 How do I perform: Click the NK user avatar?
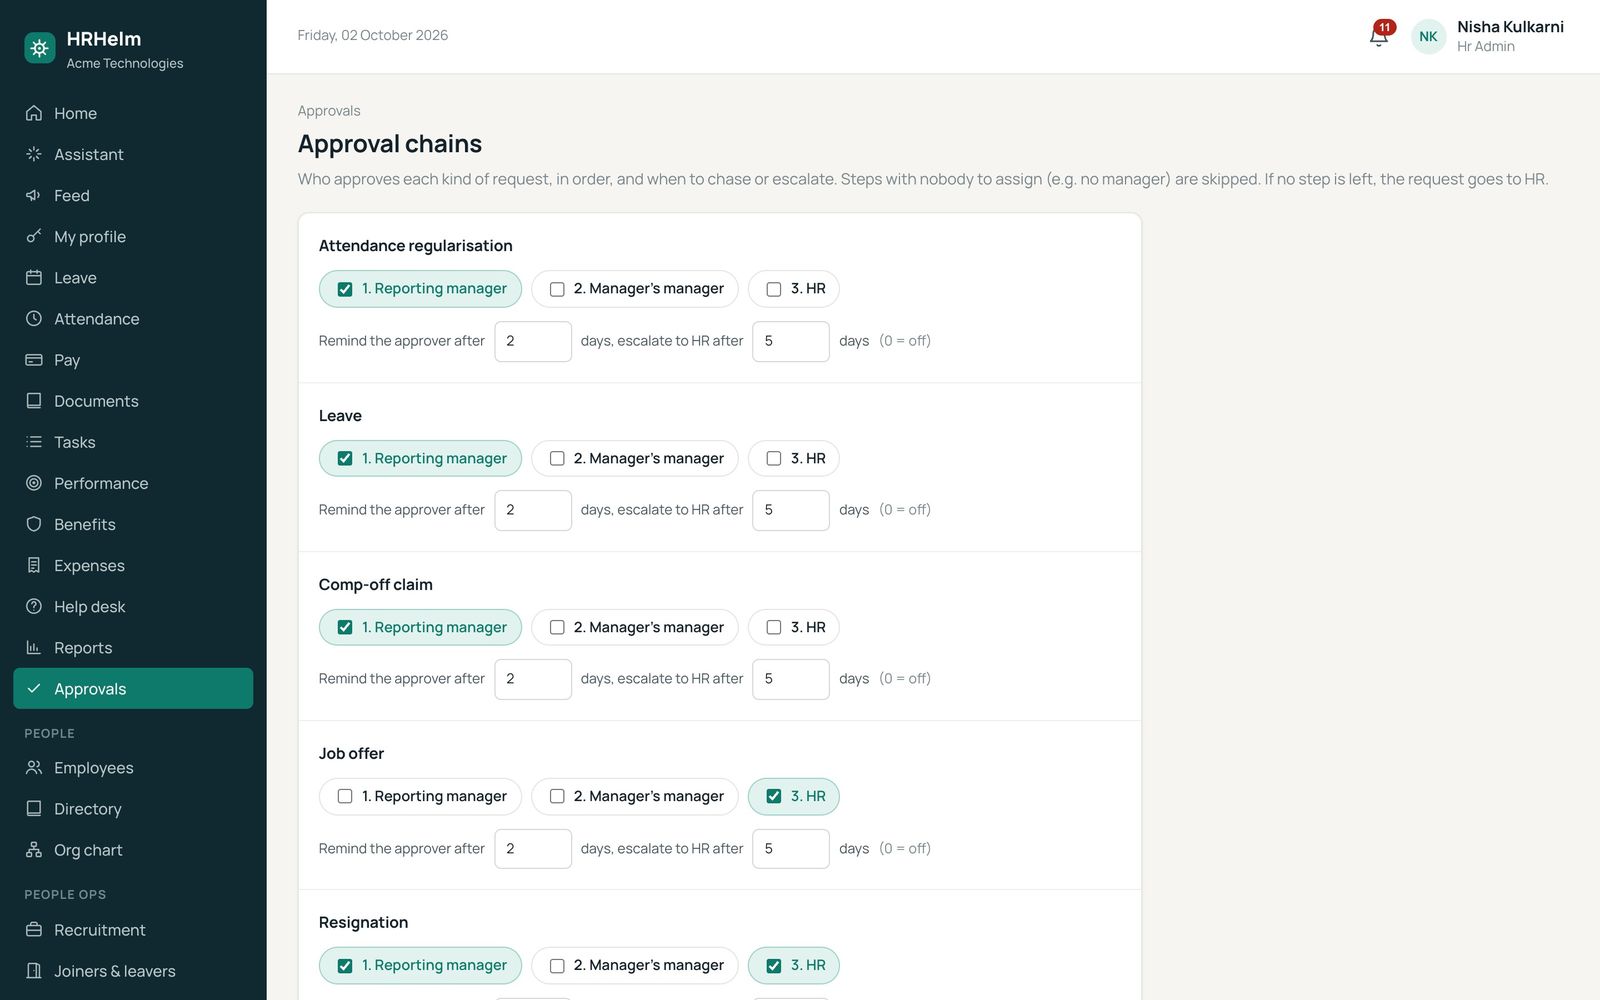coord(1428,36)
